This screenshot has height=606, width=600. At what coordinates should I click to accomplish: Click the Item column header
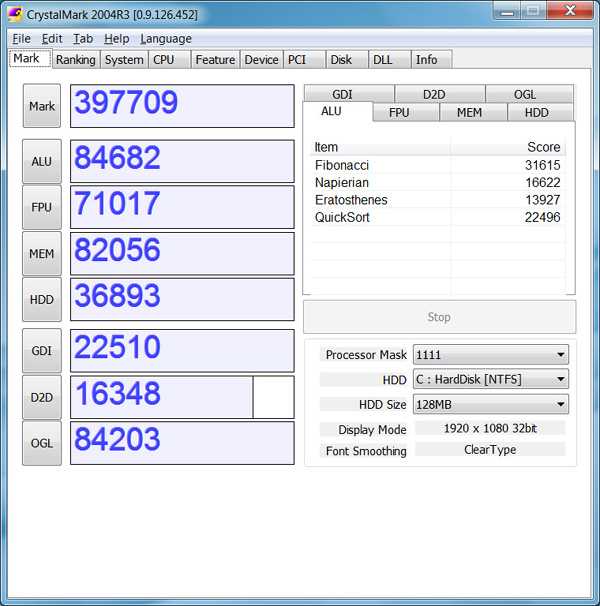[x=381, y=147]
